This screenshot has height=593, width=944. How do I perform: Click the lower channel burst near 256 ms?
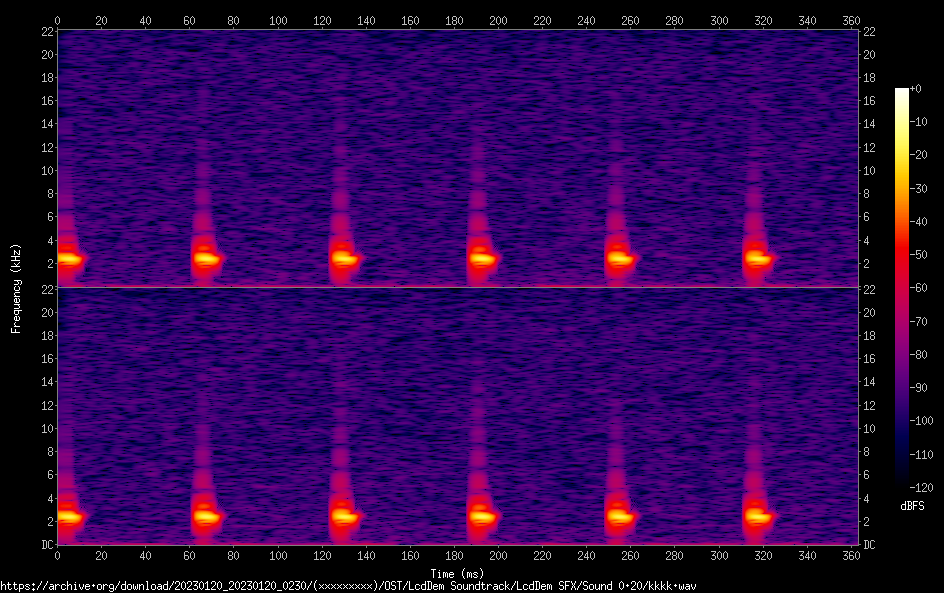[621, 517]
